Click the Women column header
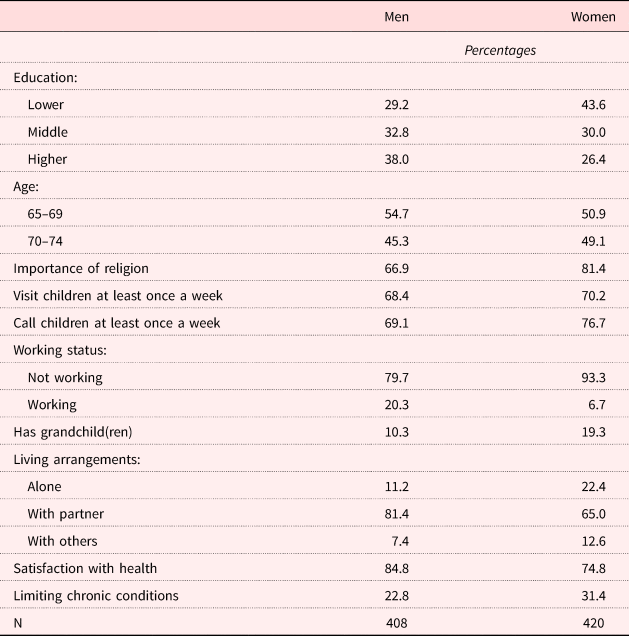629x636 pixels. (x=593, y=17)
